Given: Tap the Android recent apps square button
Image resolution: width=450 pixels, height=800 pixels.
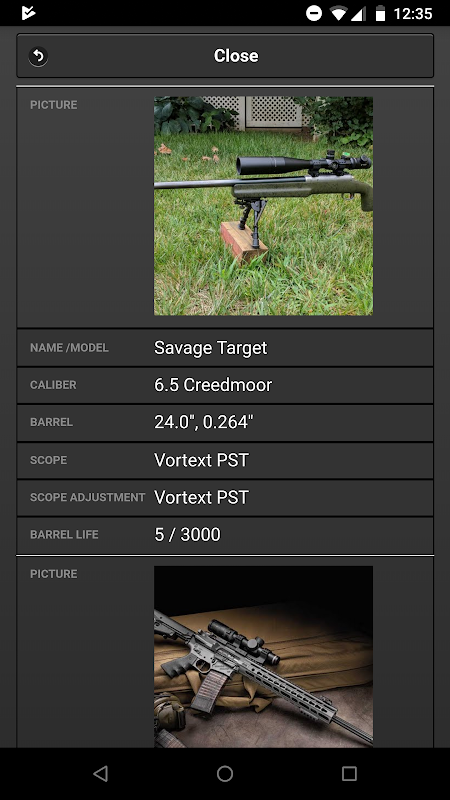Looking at the screenshot, I should (349, 774).
